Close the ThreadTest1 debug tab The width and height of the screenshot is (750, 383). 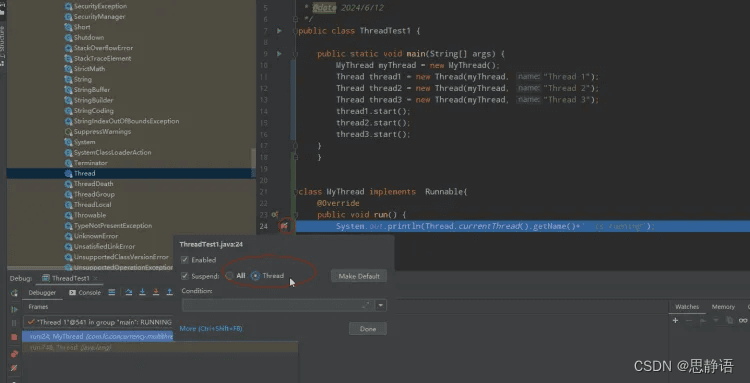(95, 278)
